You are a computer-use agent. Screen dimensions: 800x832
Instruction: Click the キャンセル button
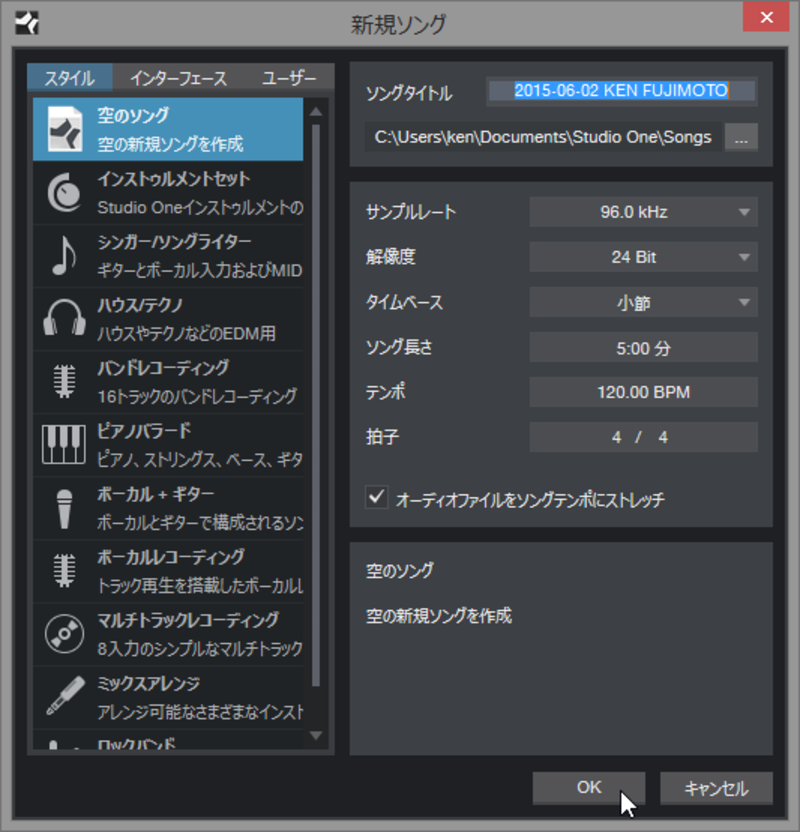coord(716,787)
